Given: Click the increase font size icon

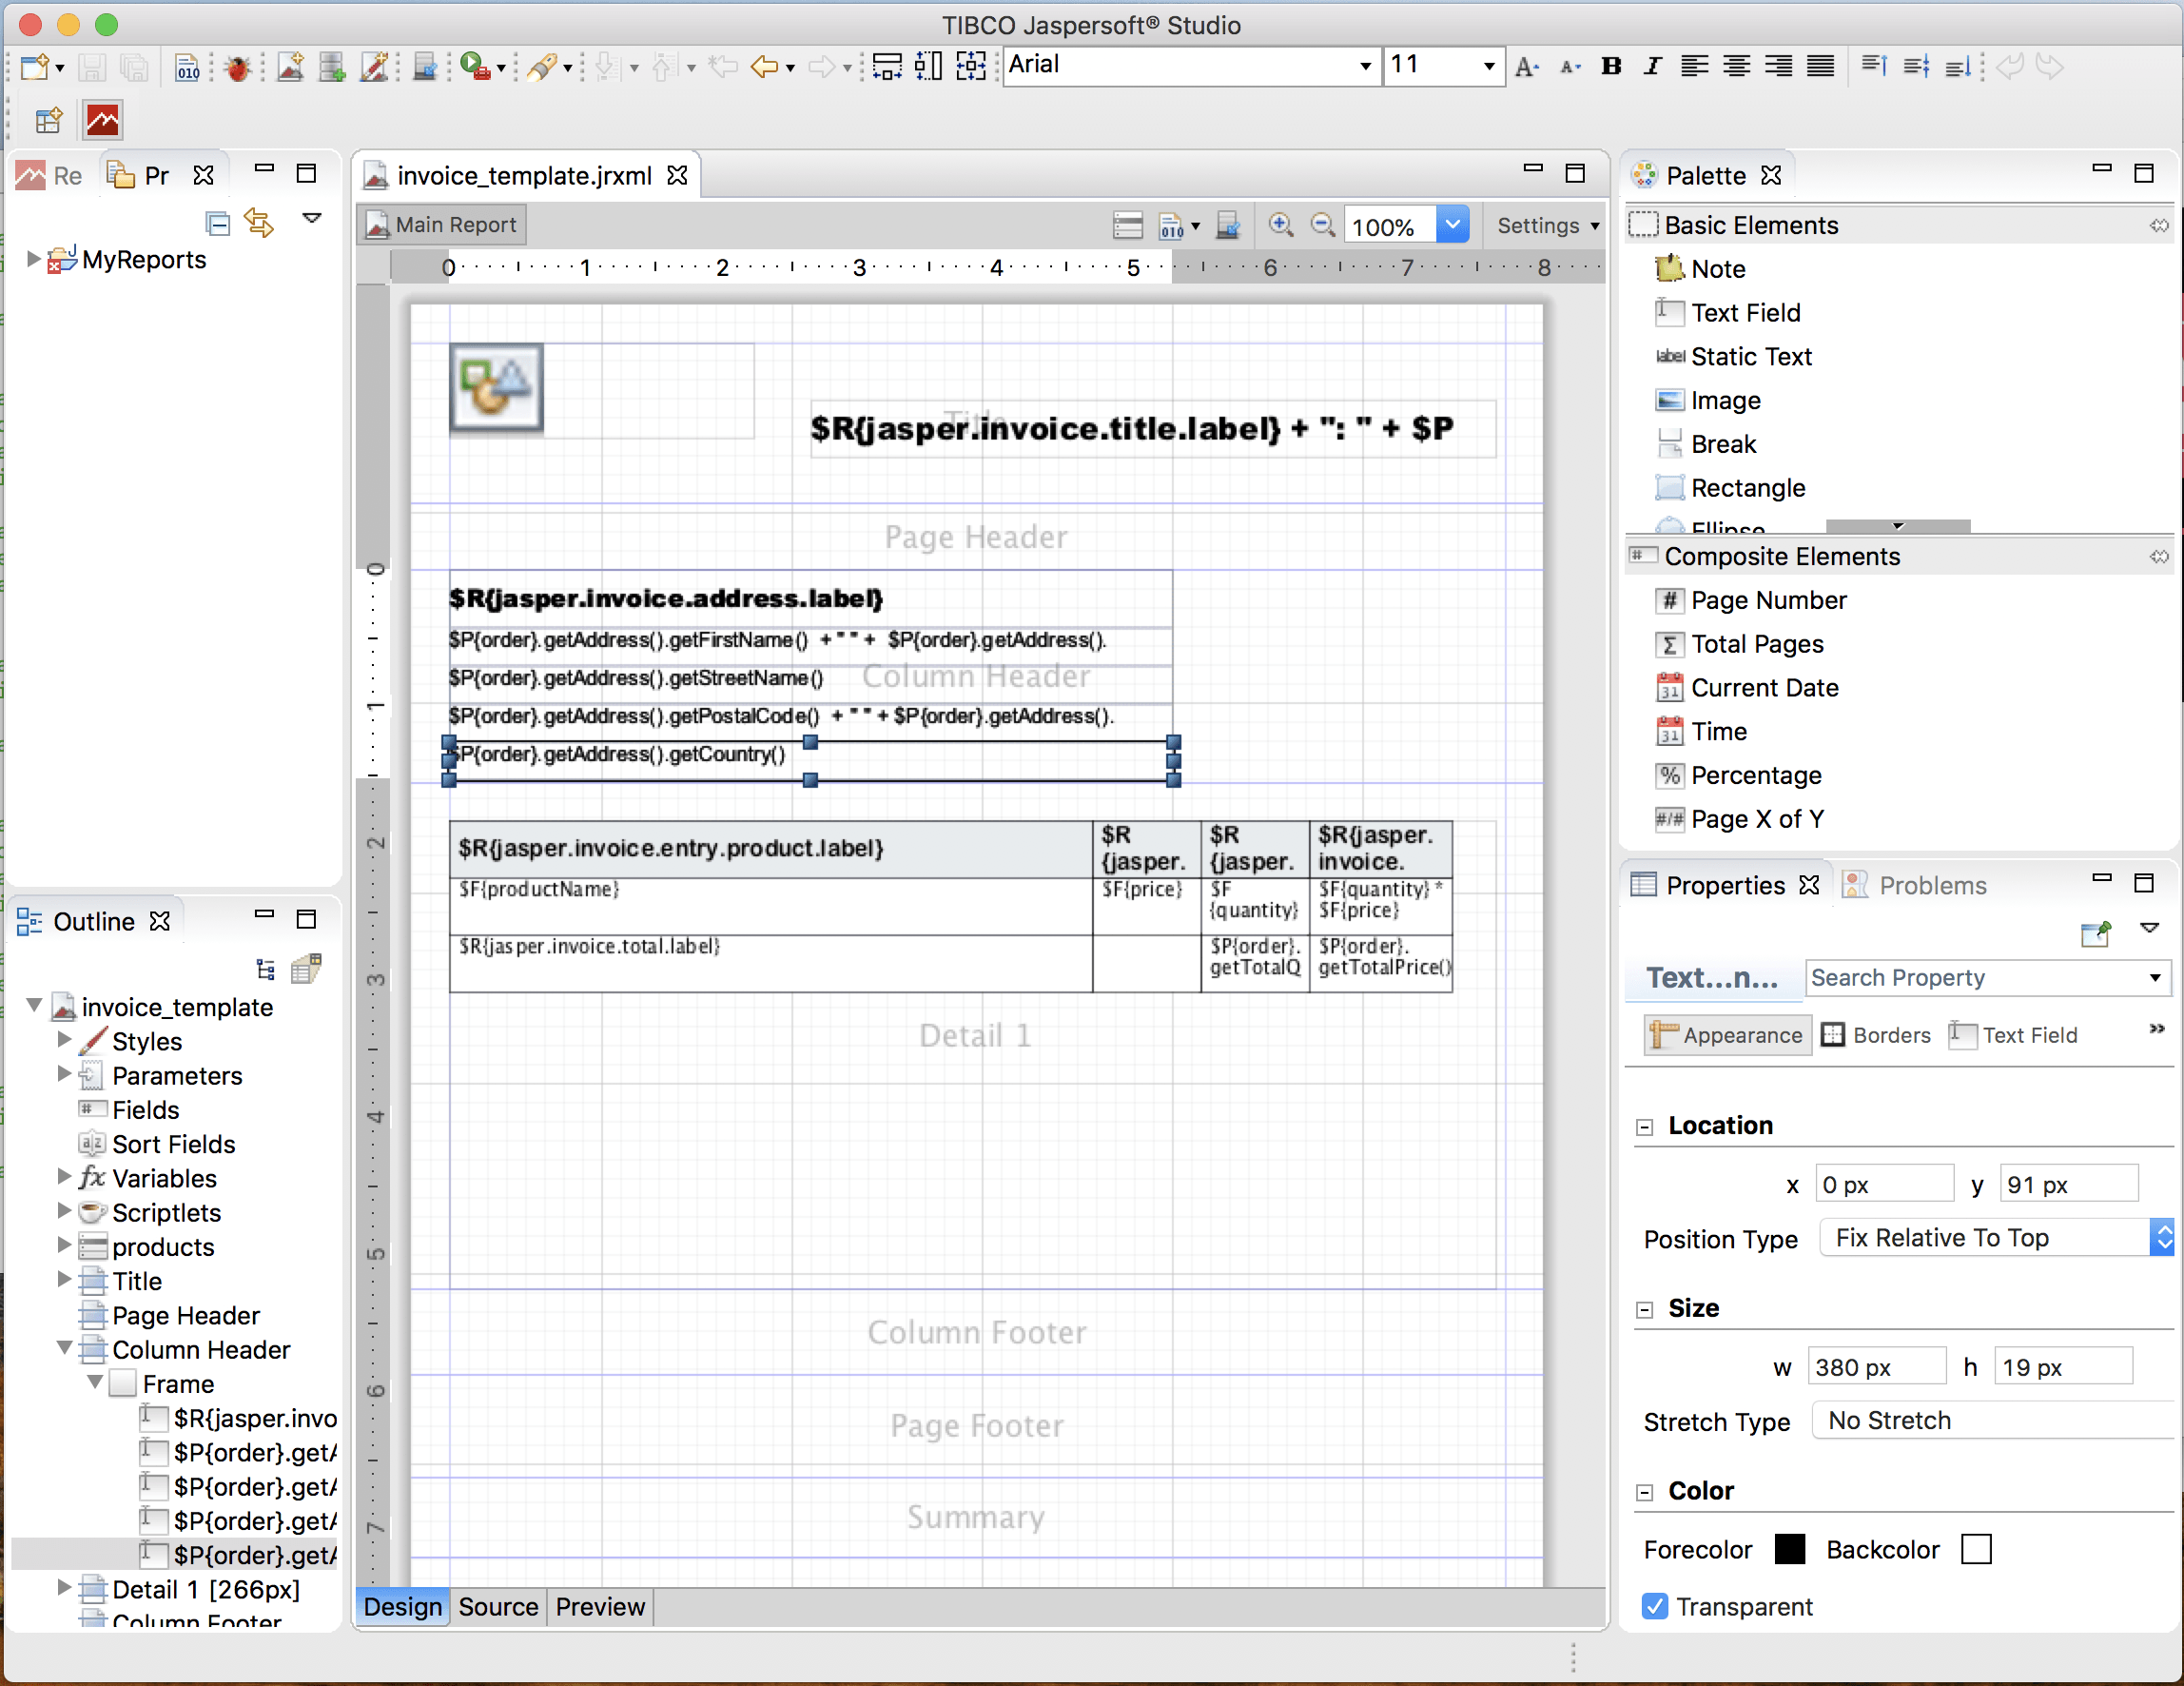Looking at the screenshot, I should coord(1526,66).
